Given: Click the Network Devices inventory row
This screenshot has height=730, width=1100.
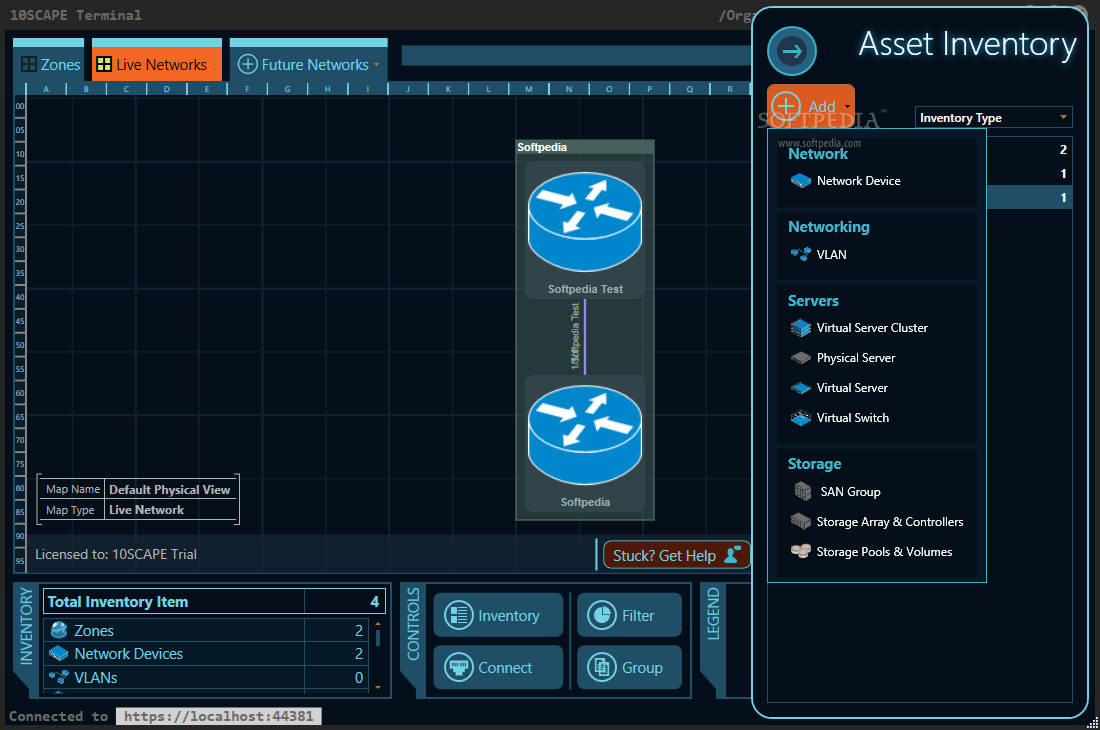Looking at the screenshot, I should click(206, 654).
